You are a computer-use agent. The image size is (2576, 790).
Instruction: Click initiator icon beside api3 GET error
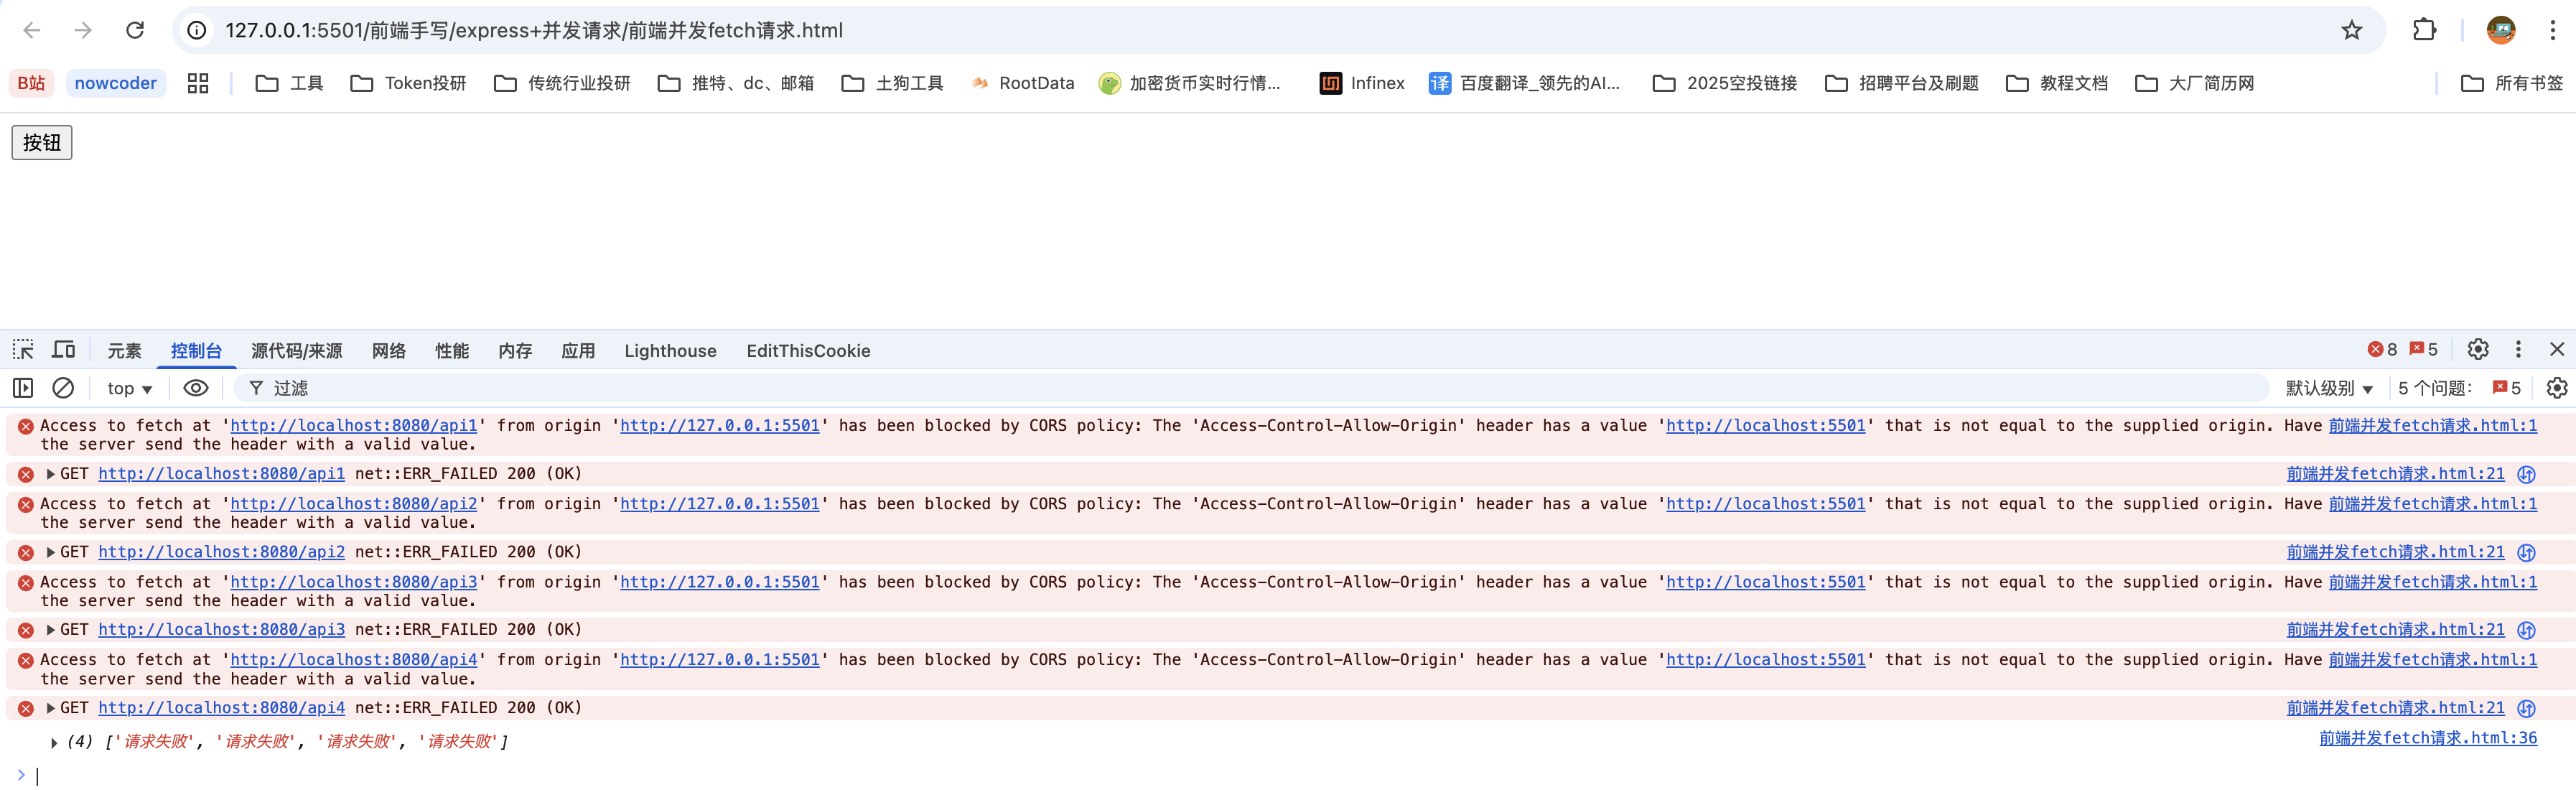pos(2526,630)
